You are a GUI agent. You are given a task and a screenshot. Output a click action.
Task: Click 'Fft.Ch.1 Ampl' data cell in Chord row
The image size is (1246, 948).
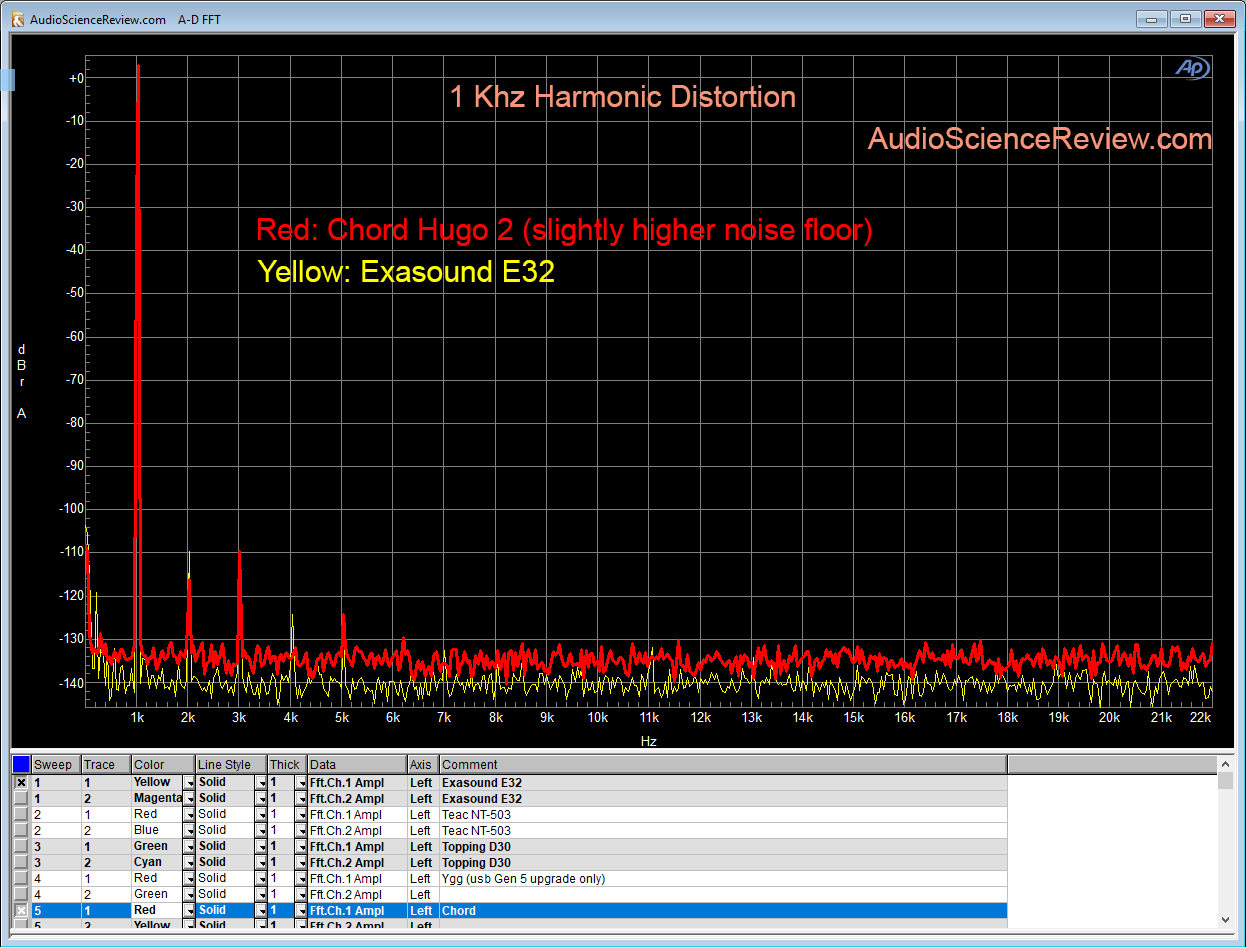[358, 910]
